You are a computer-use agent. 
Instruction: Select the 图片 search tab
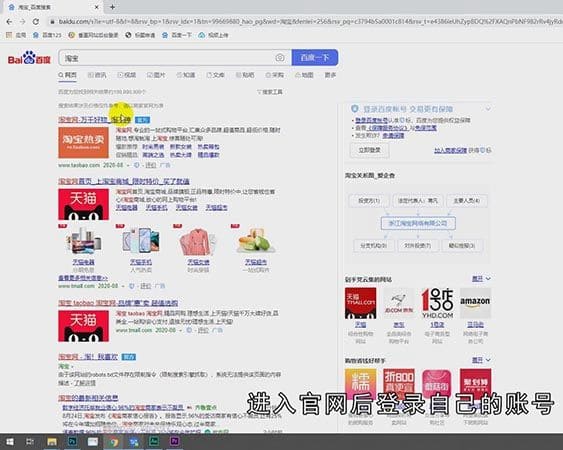coord(156,75)
